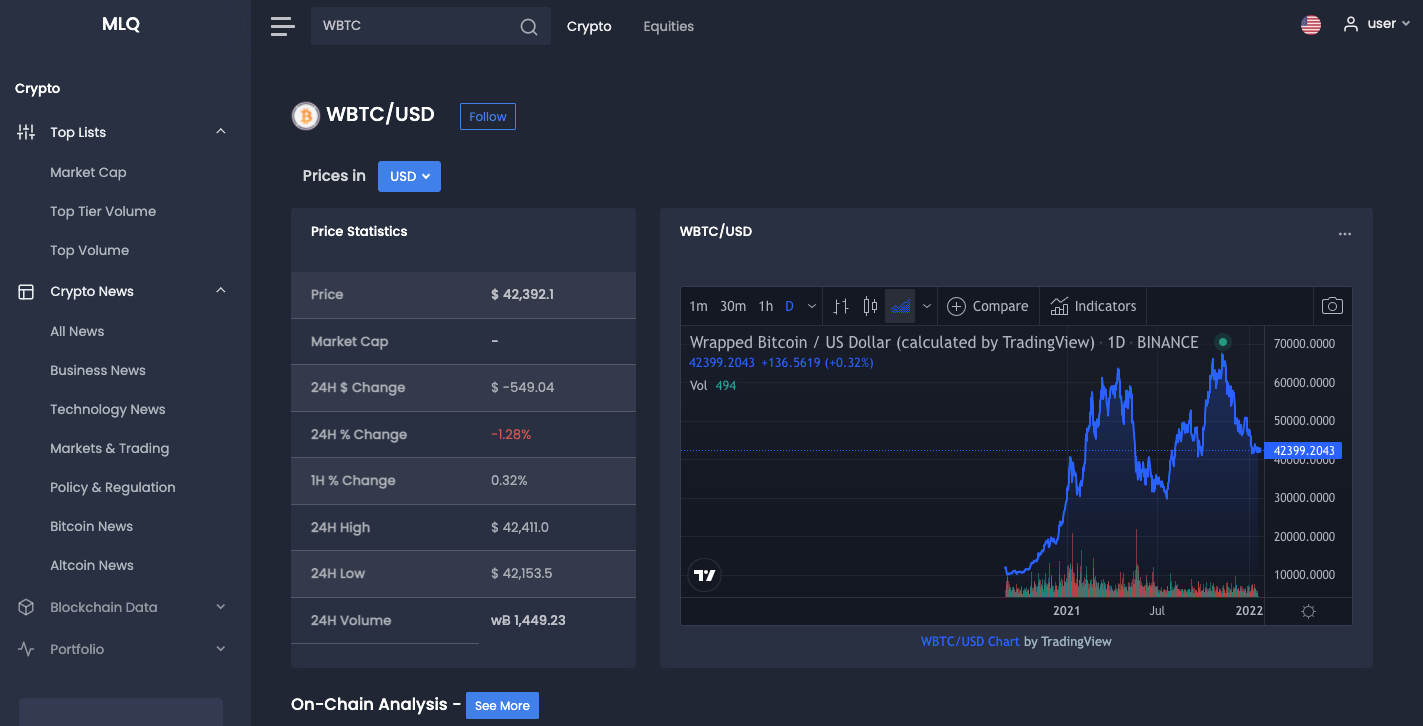This screenshot has width=1423, height=726.
Task: Select the Candles chart style icon
Action: [x=870, y=306]
